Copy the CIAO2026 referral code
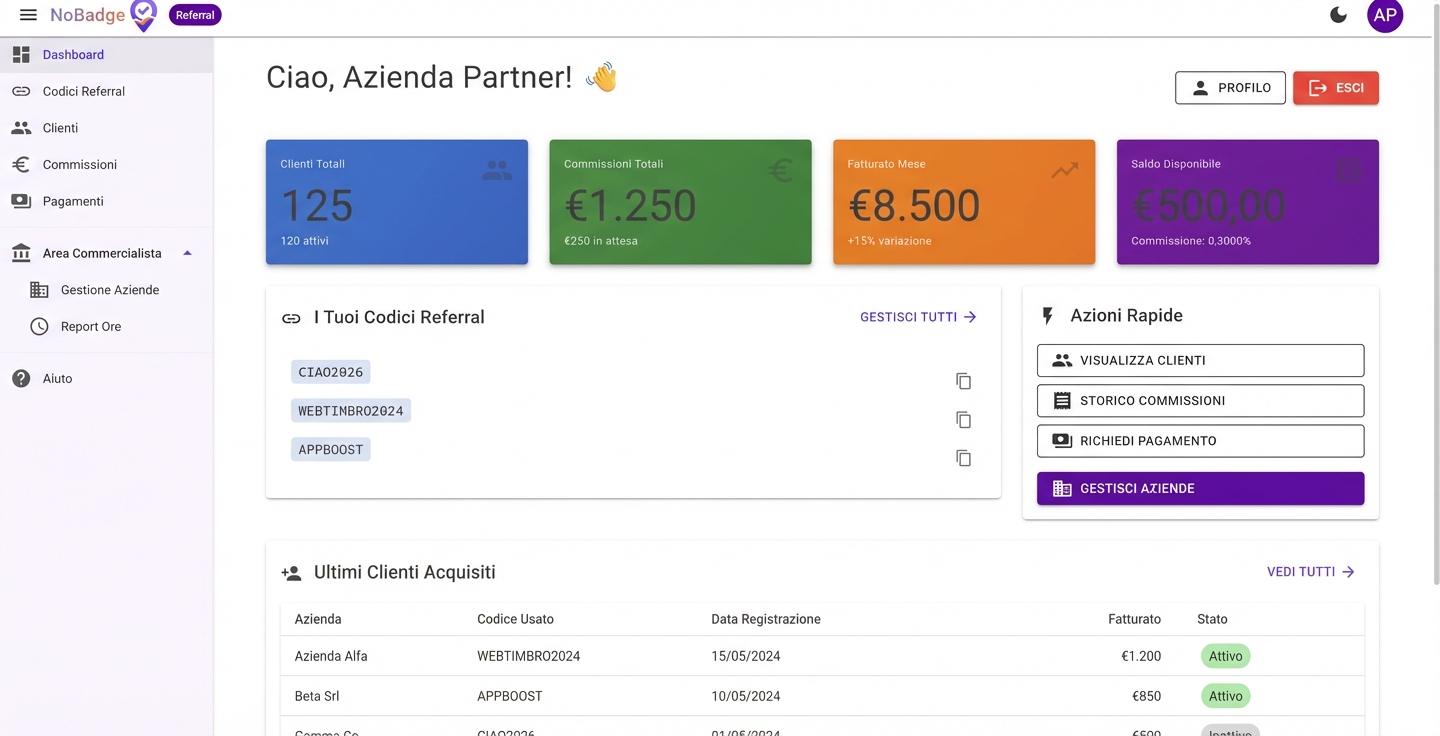The image size is (1440, 736). [x=963, y=381]
